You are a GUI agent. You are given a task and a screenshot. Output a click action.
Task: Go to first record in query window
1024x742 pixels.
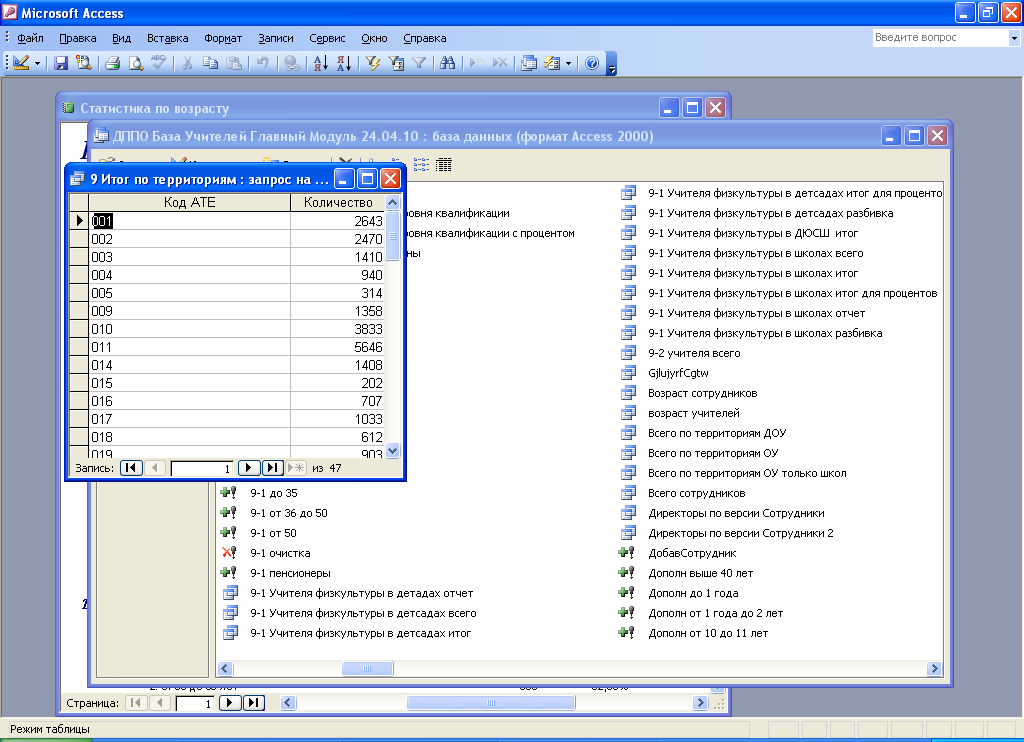pos(131,468)
